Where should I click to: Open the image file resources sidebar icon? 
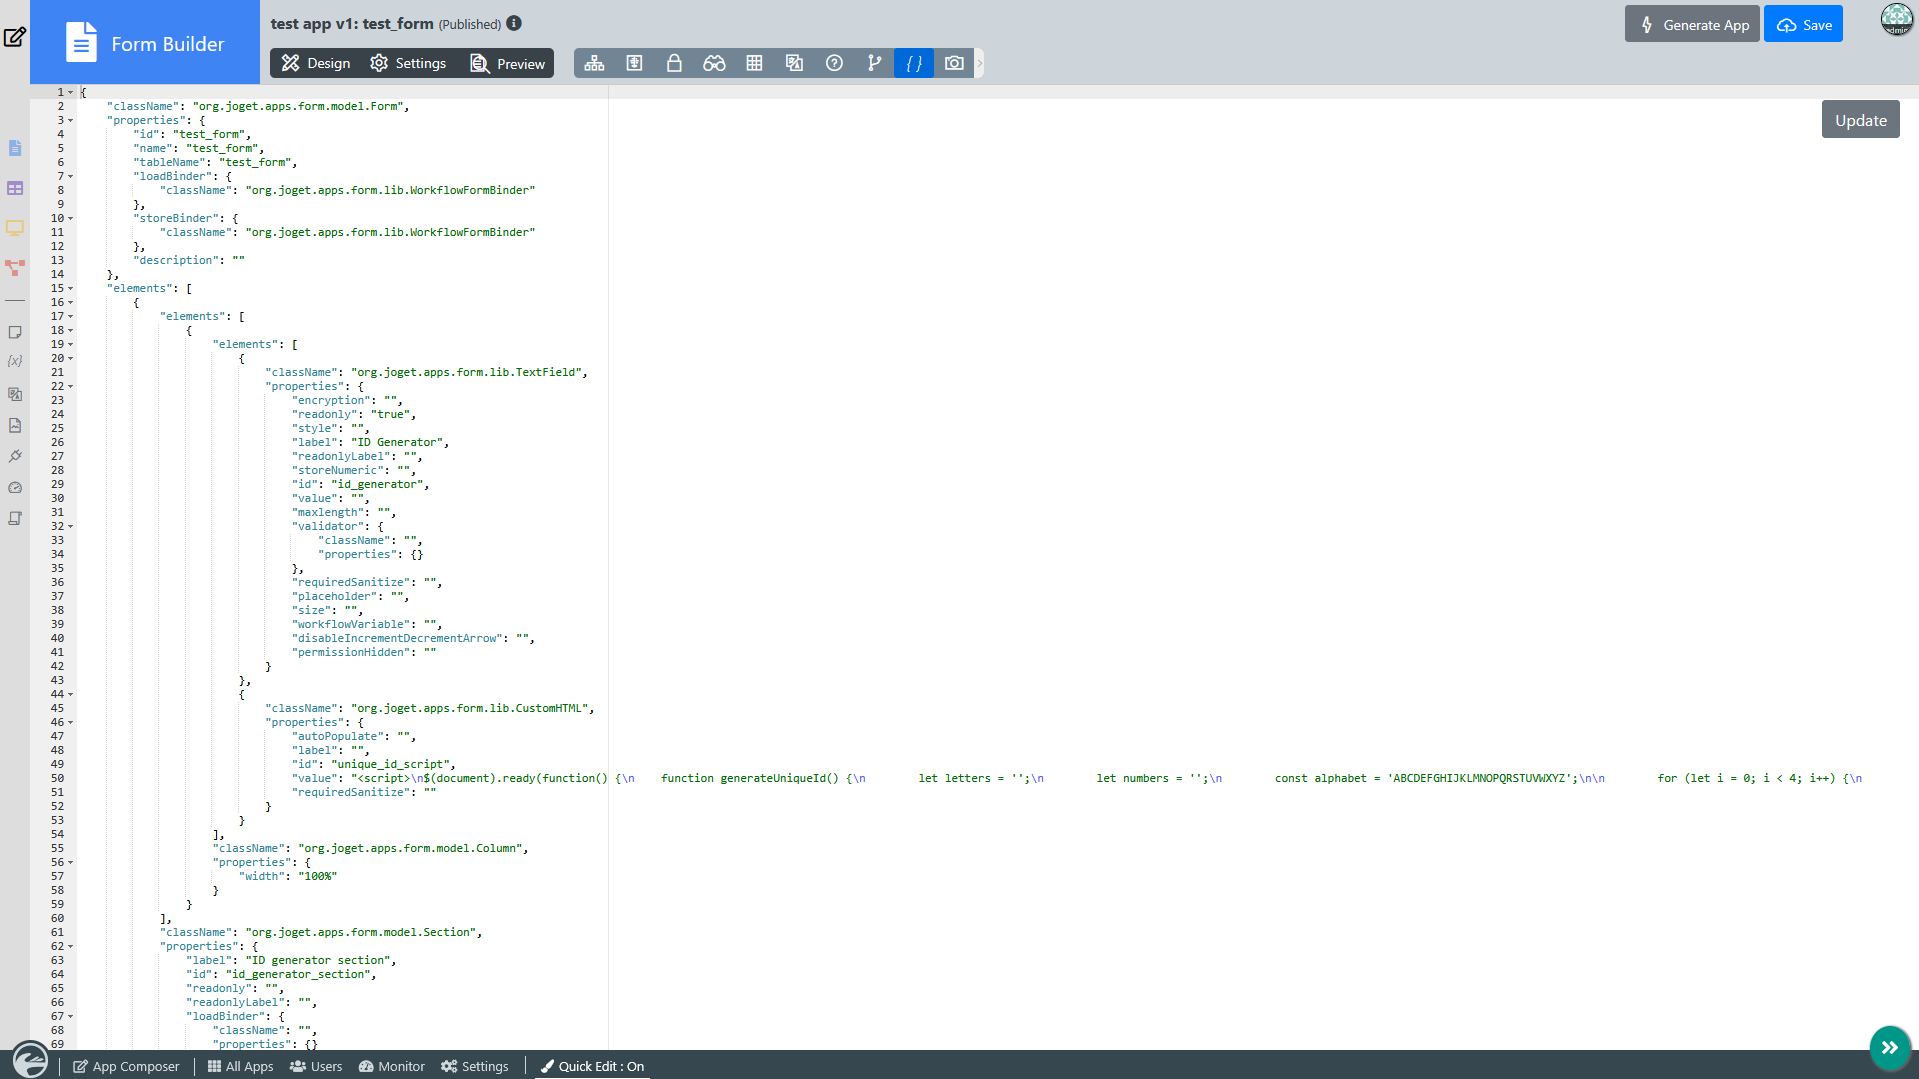(x=15, y=425)
